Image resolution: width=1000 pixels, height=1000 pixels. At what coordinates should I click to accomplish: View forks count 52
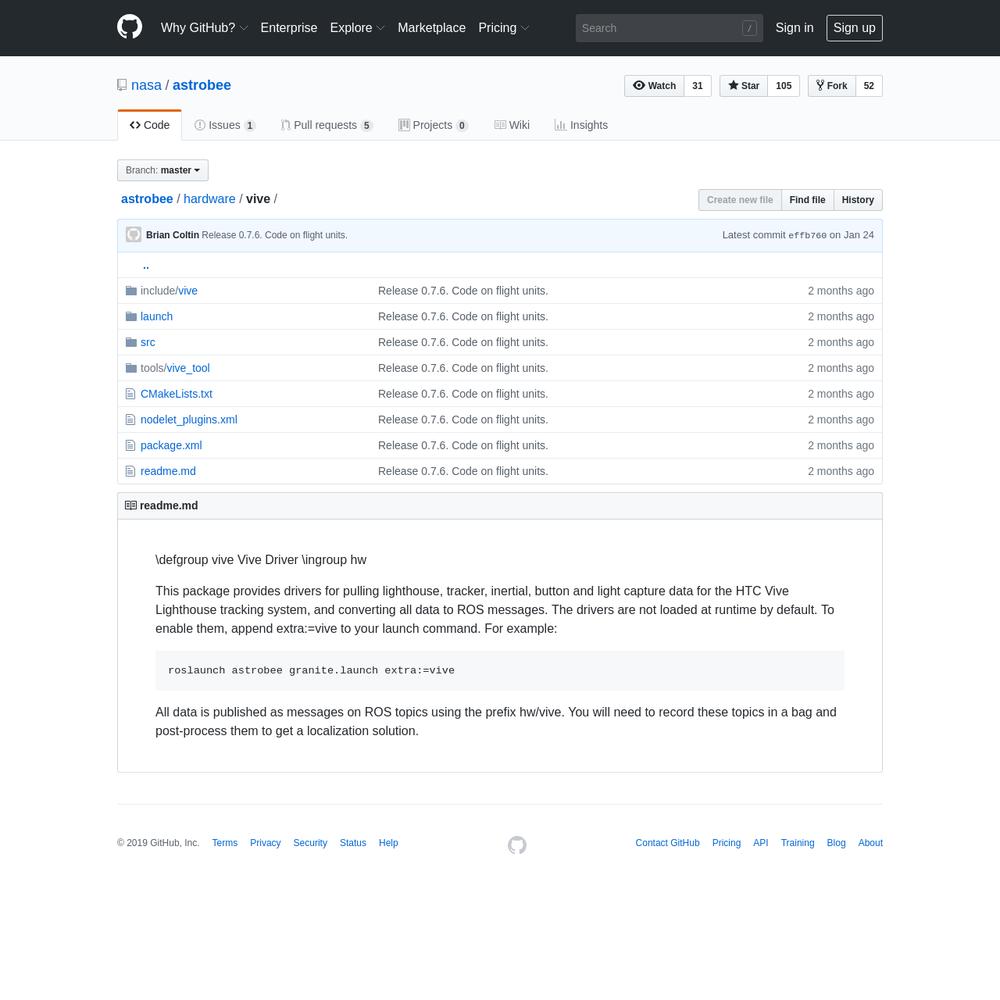pyautogui.click(x=869, y=85)
